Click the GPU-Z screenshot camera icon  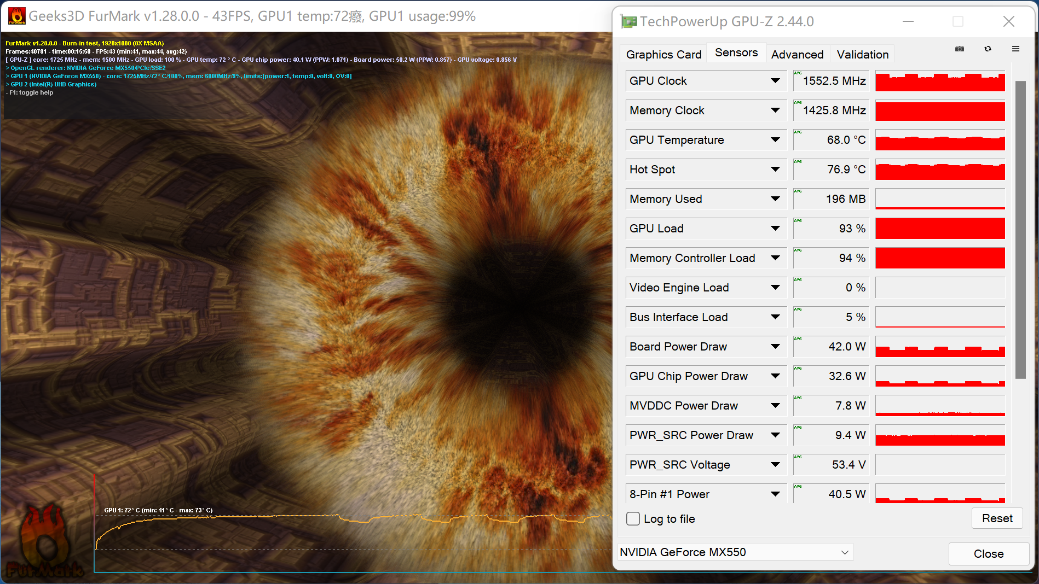(x=960, y=49)
